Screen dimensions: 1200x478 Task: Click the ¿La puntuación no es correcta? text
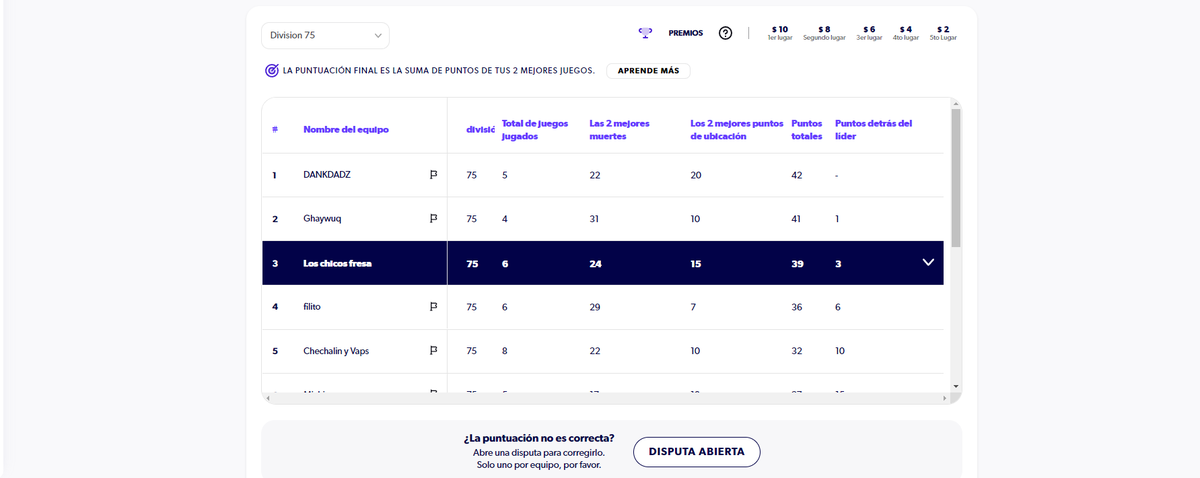pos(539,438)
